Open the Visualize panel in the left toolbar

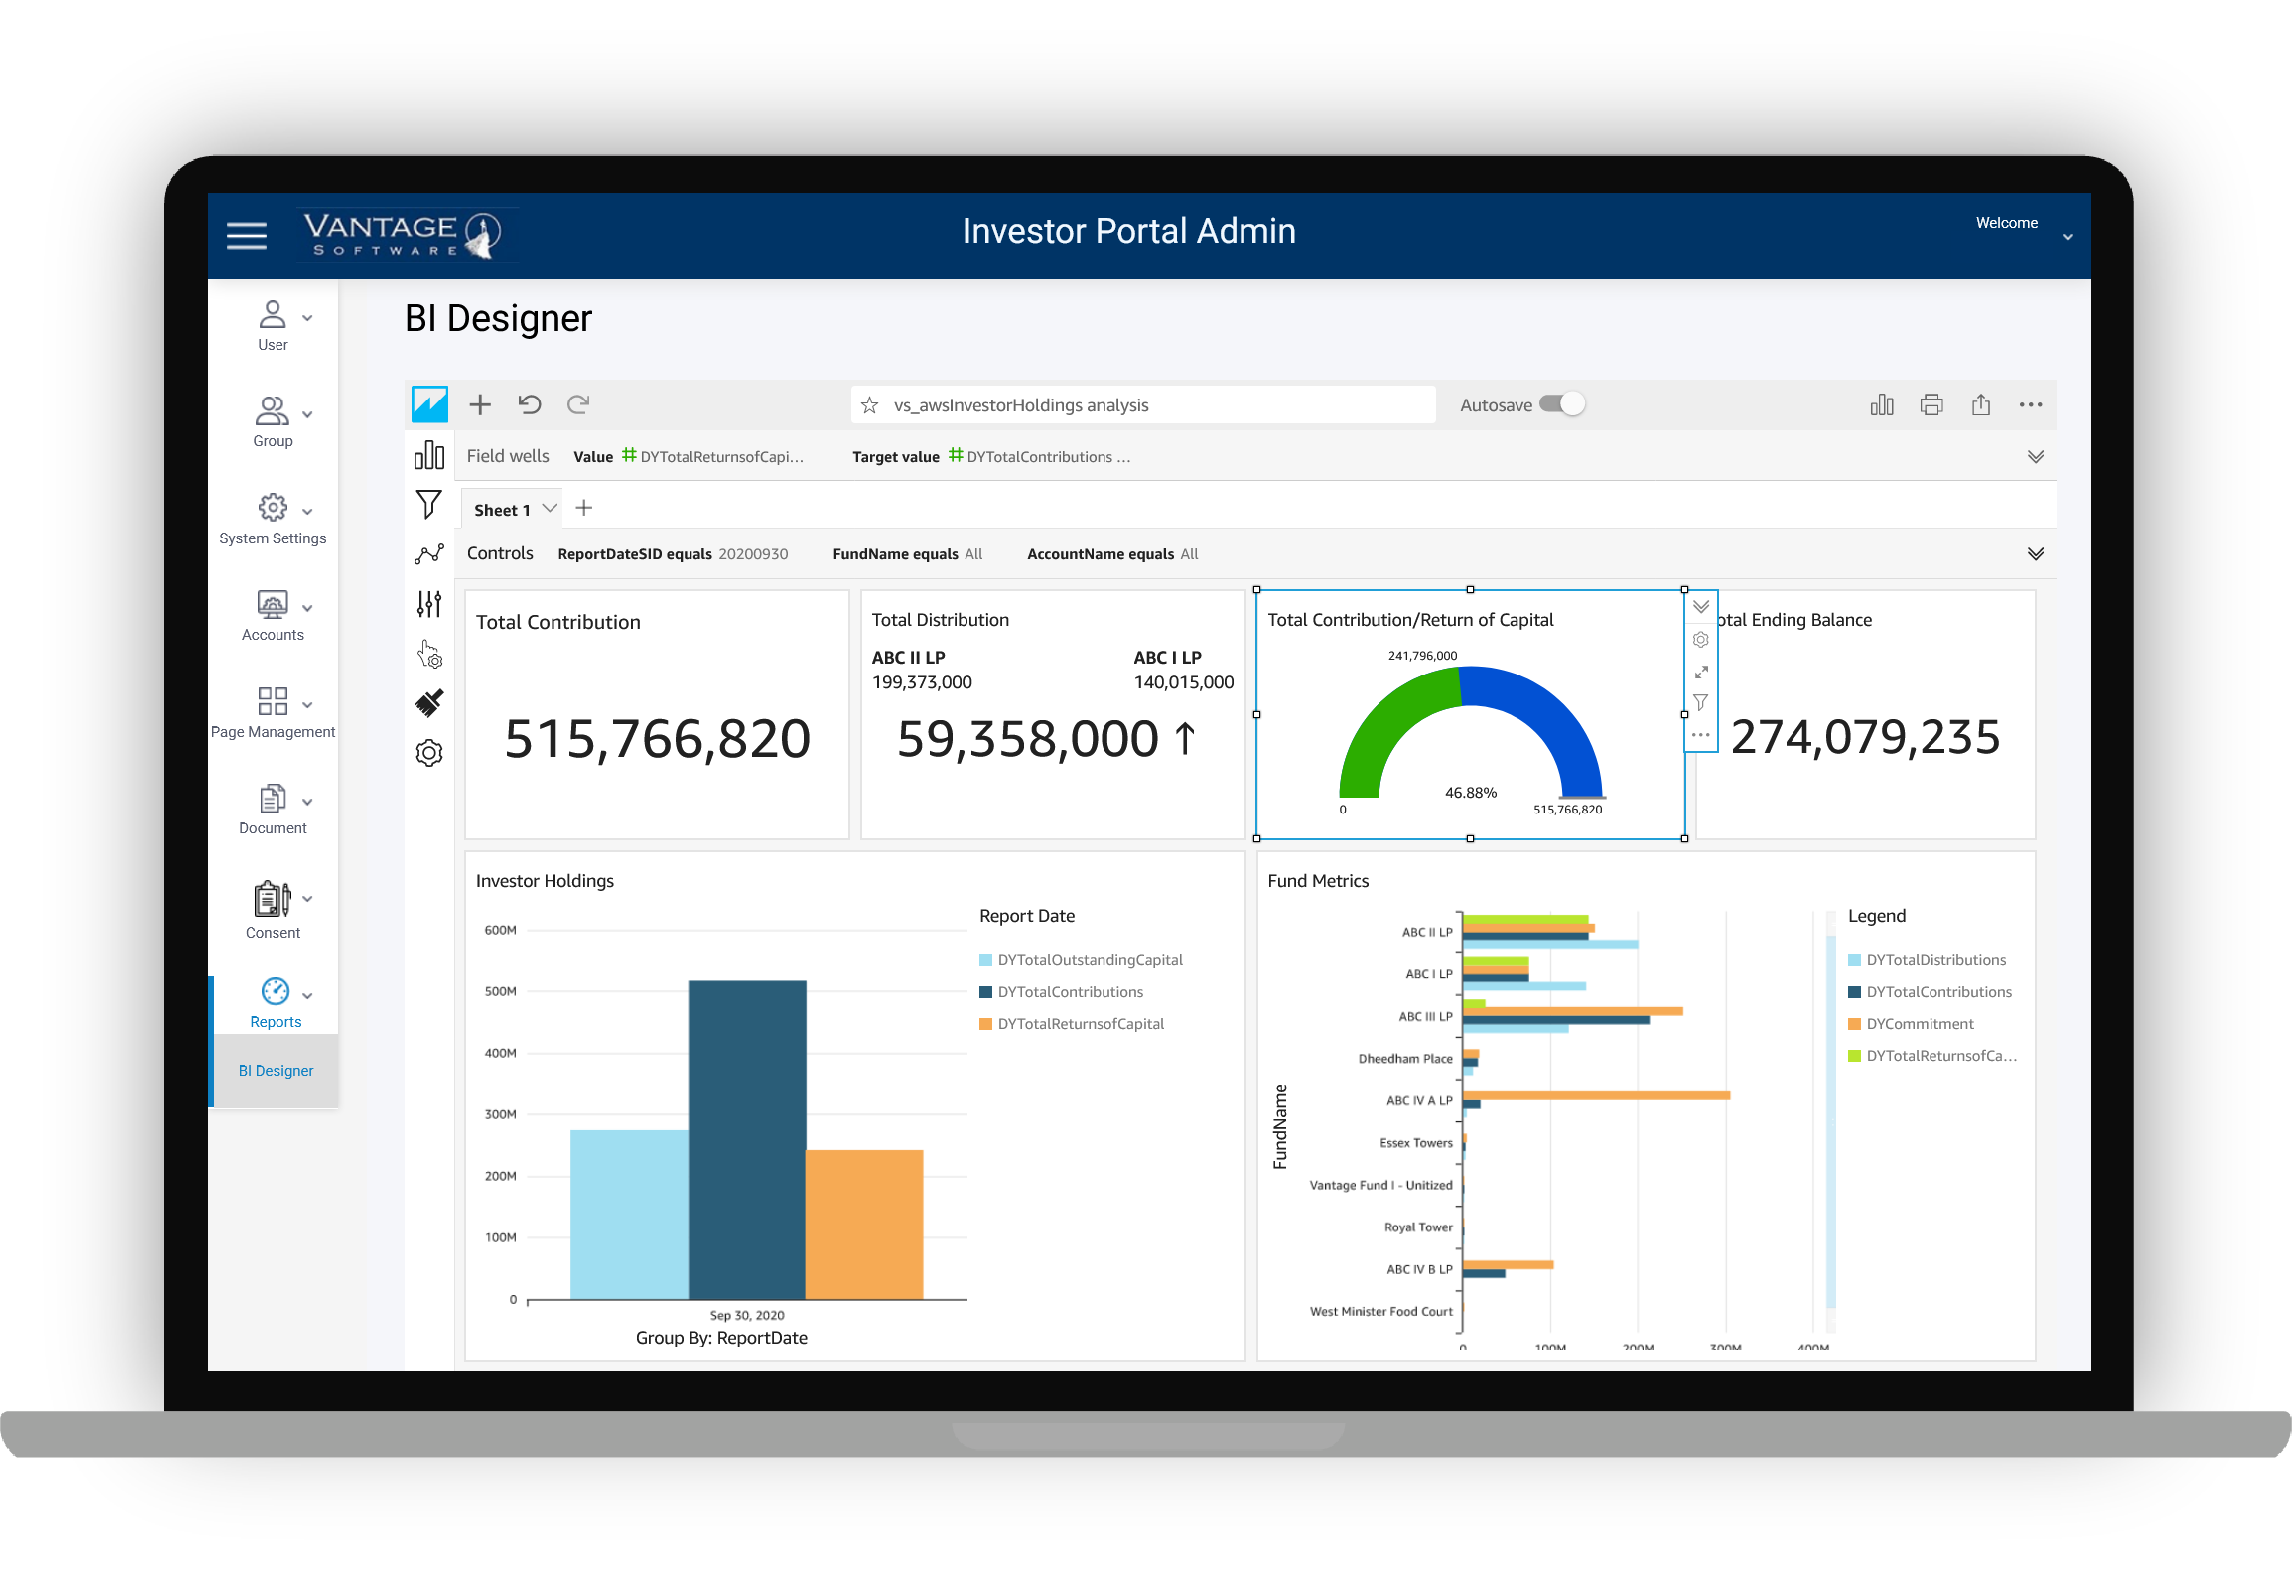[429, 455]
